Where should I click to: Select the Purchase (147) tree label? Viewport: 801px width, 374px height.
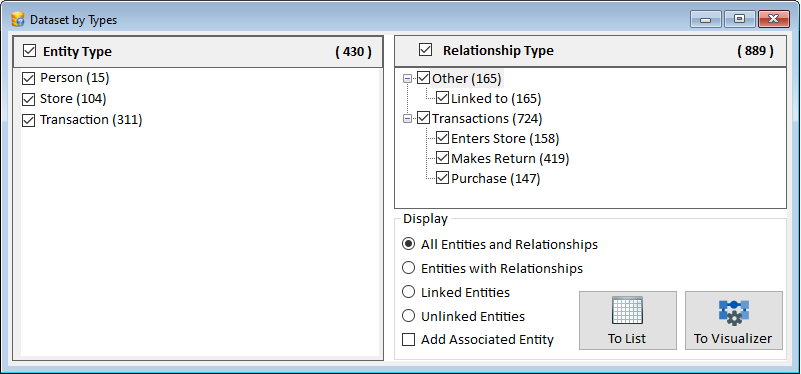click(x=496, y=178)
